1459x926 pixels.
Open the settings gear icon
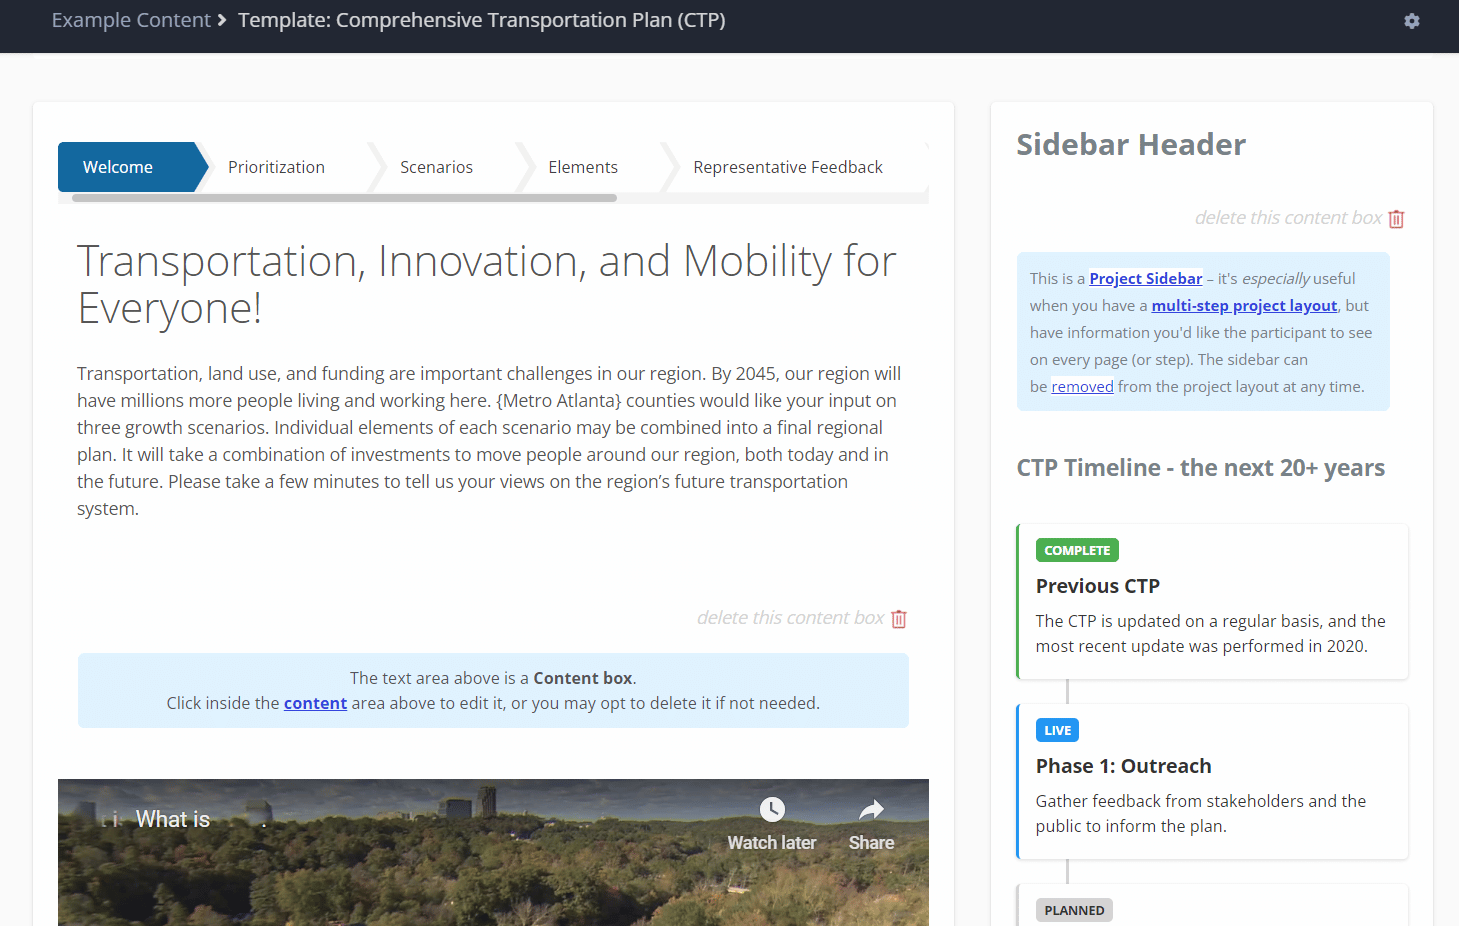[1411, 21]
